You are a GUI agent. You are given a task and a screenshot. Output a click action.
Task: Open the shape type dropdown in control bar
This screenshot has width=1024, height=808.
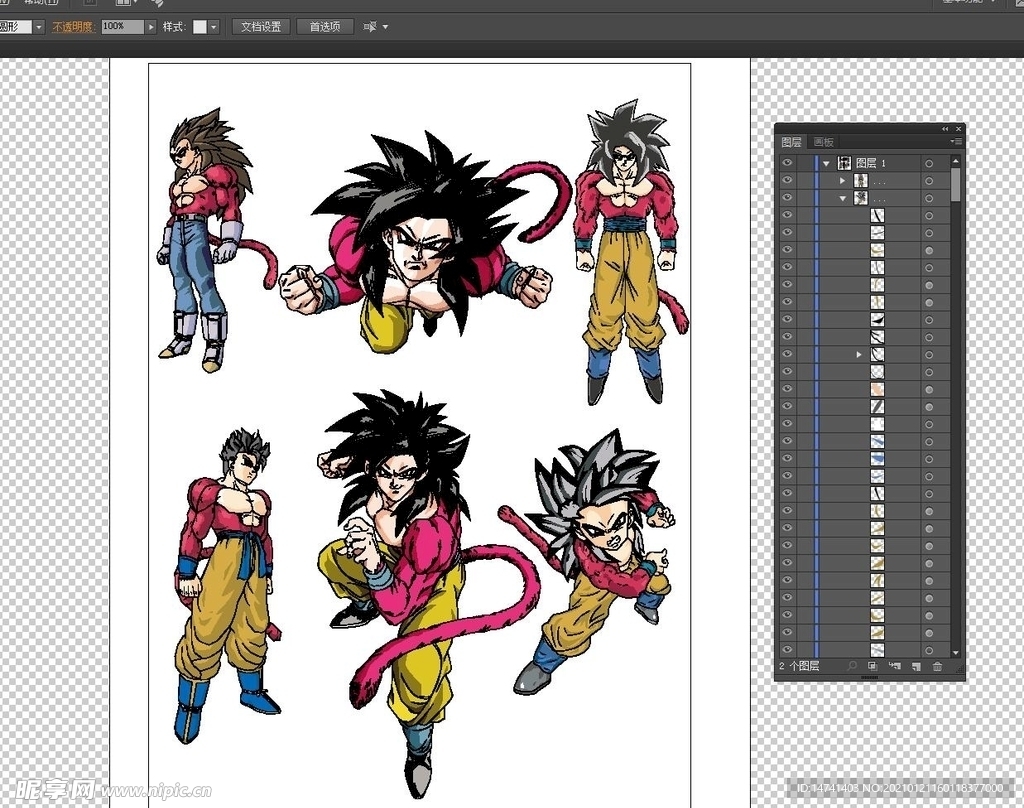(39, 27)
